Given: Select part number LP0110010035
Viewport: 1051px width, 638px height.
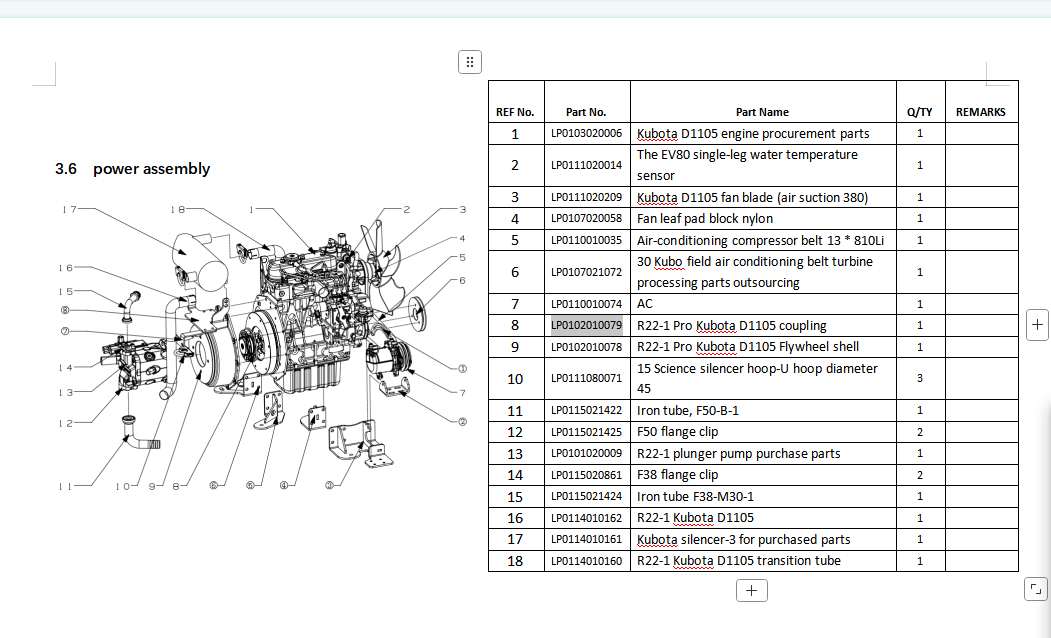Looking at the screenshot, I should point(586,240).
